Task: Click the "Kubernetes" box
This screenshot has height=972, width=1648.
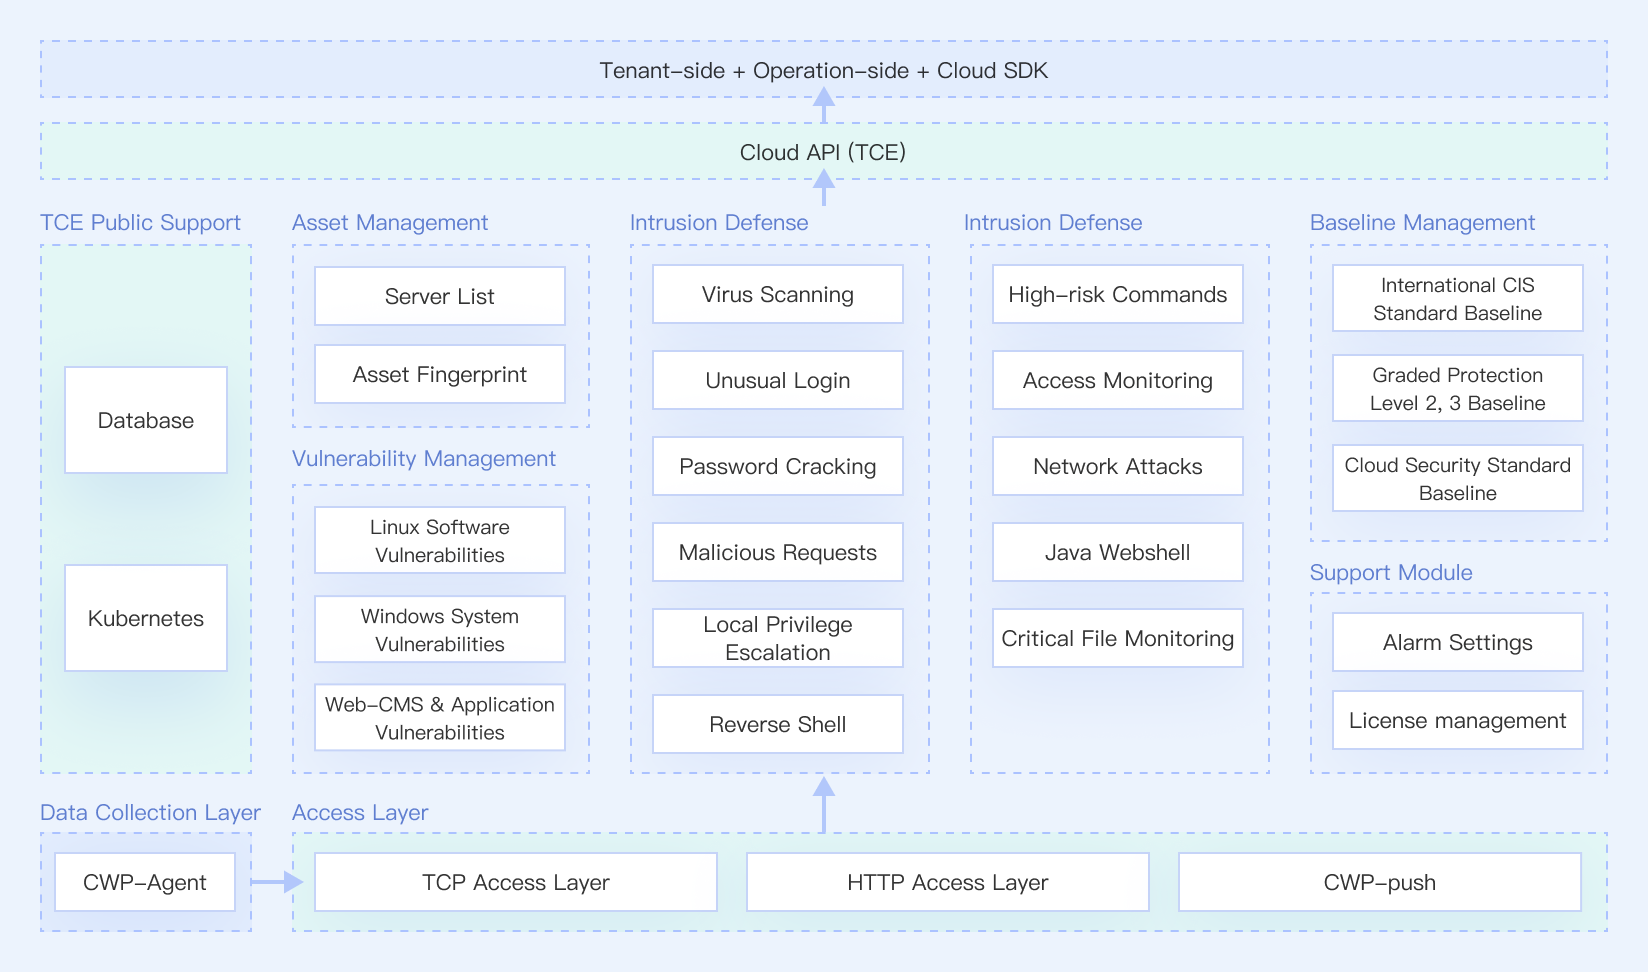Action: (x=146, y=618)
